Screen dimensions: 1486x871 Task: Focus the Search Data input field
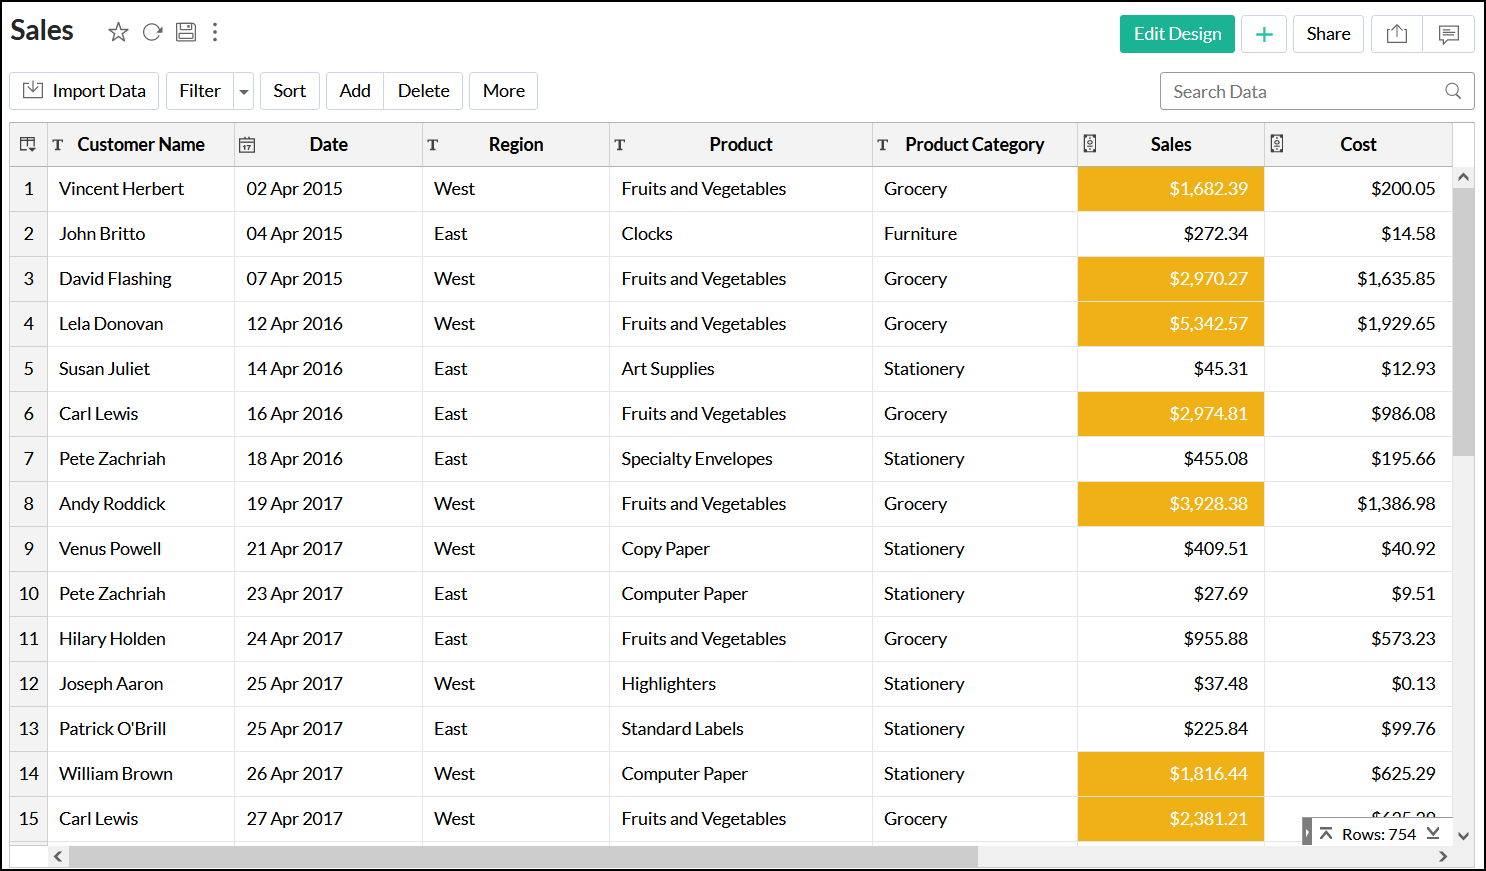1300,91
